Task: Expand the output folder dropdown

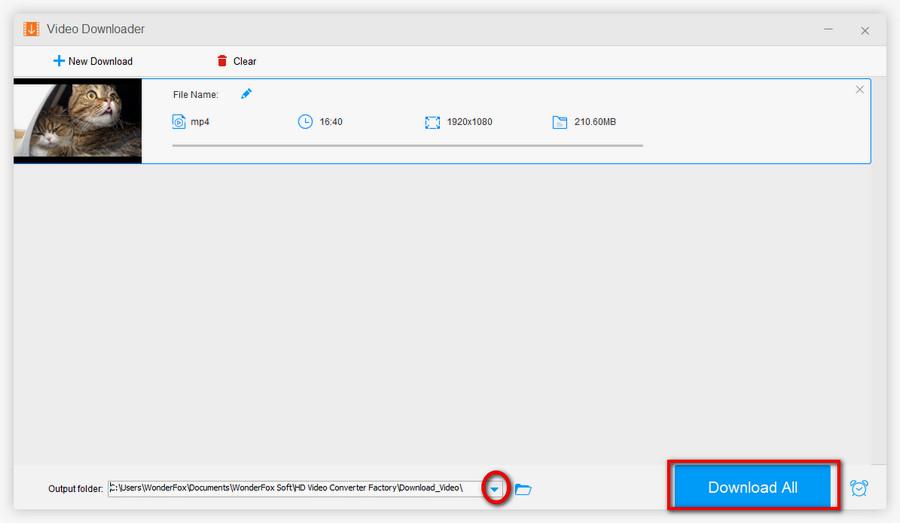Action: pyautogui.click(x=495, y=489)
